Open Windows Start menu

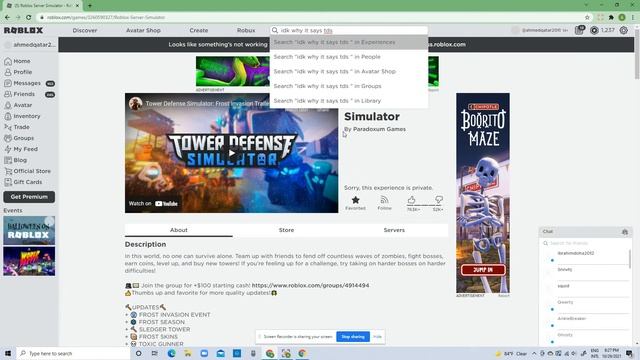[8, 353]
